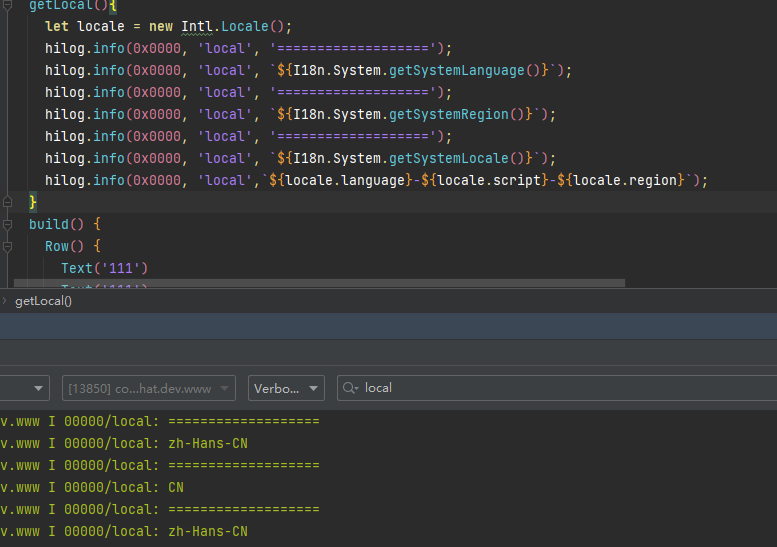Select the log line showing CN
The width and height of the screenshot is (777, 547).
tap(92, 488)
